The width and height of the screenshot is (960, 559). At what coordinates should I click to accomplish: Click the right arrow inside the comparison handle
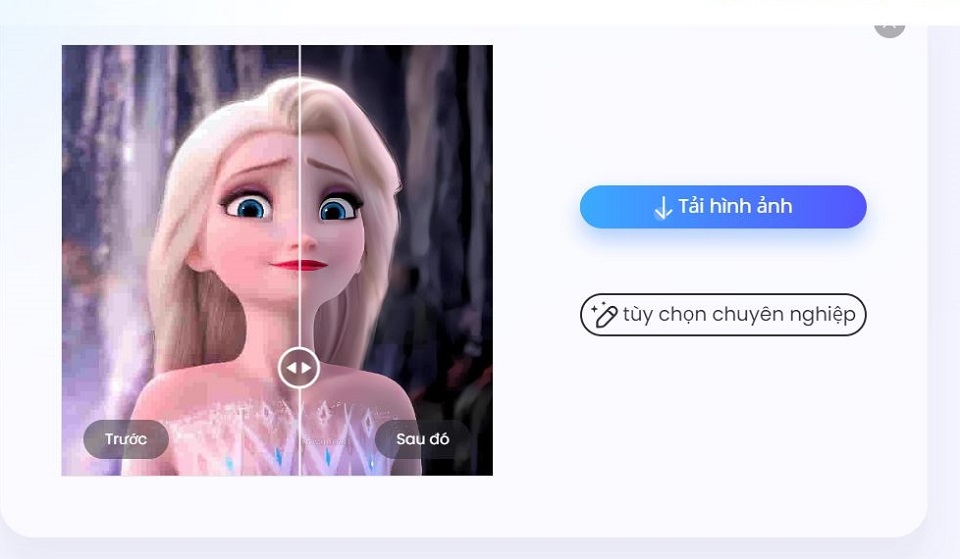coord(306,368)
